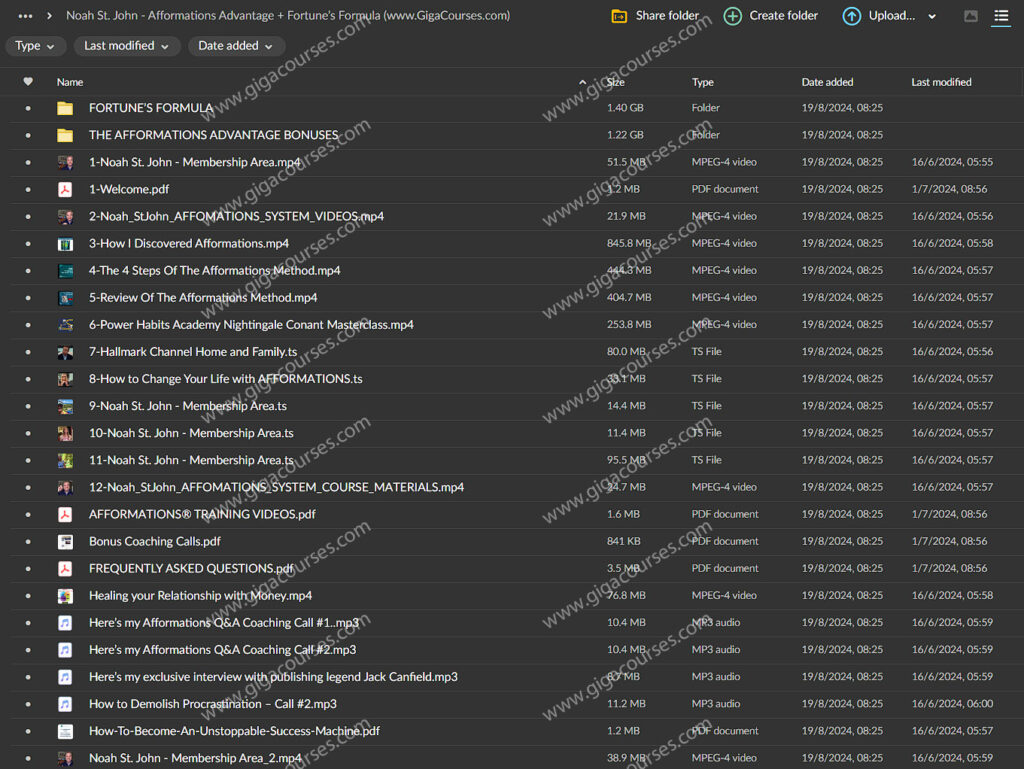
Task: Open the breadcrumb ellipsis menu
Action: click(x=26, y=16)
